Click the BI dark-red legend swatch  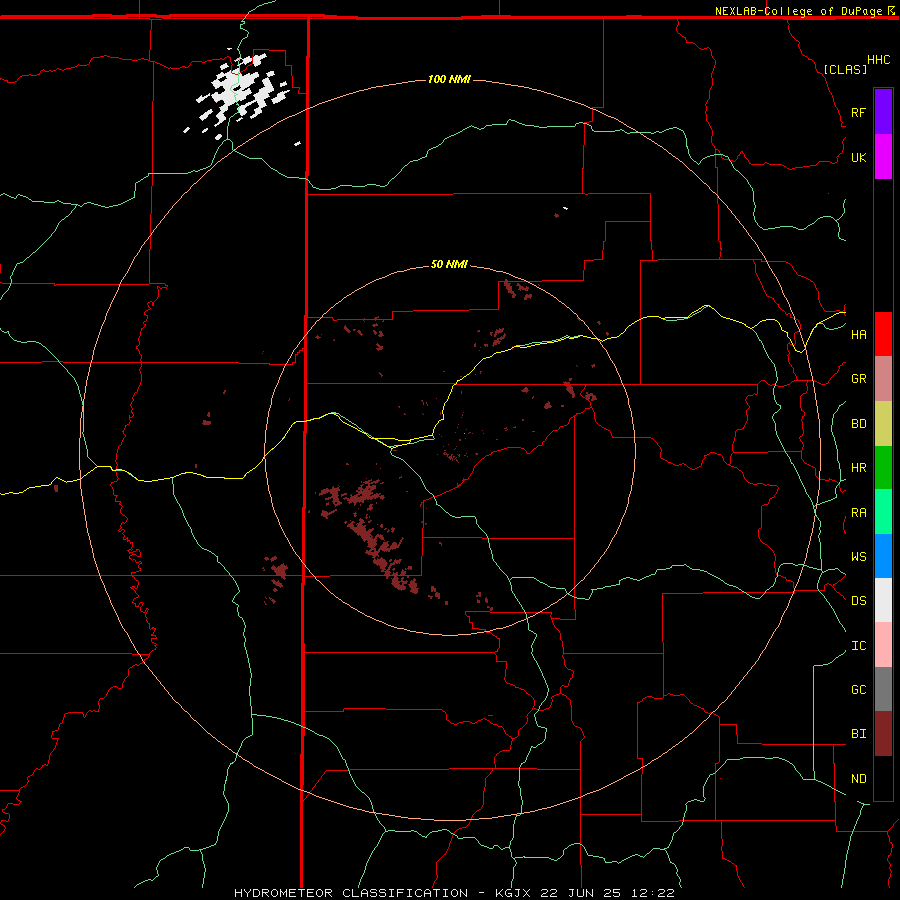(883, 734)
